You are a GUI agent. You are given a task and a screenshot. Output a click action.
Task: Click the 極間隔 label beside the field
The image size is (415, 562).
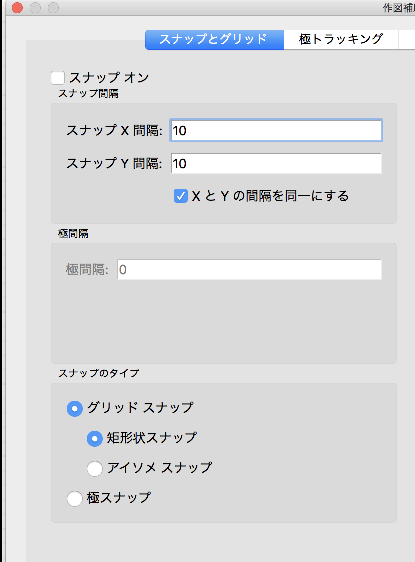tap(87, 270)
